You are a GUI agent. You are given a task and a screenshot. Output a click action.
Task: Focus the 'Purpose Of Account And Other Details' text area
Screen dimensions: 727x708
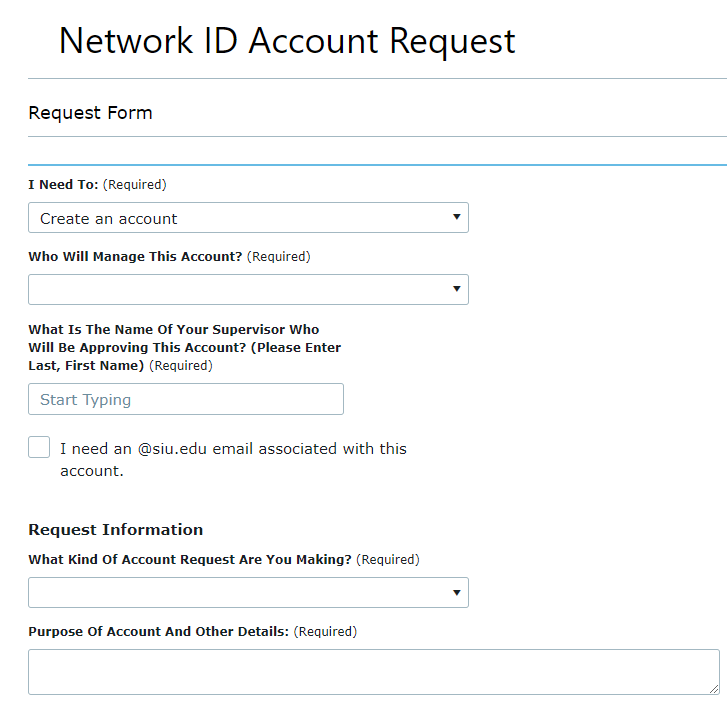click(374, 672)
